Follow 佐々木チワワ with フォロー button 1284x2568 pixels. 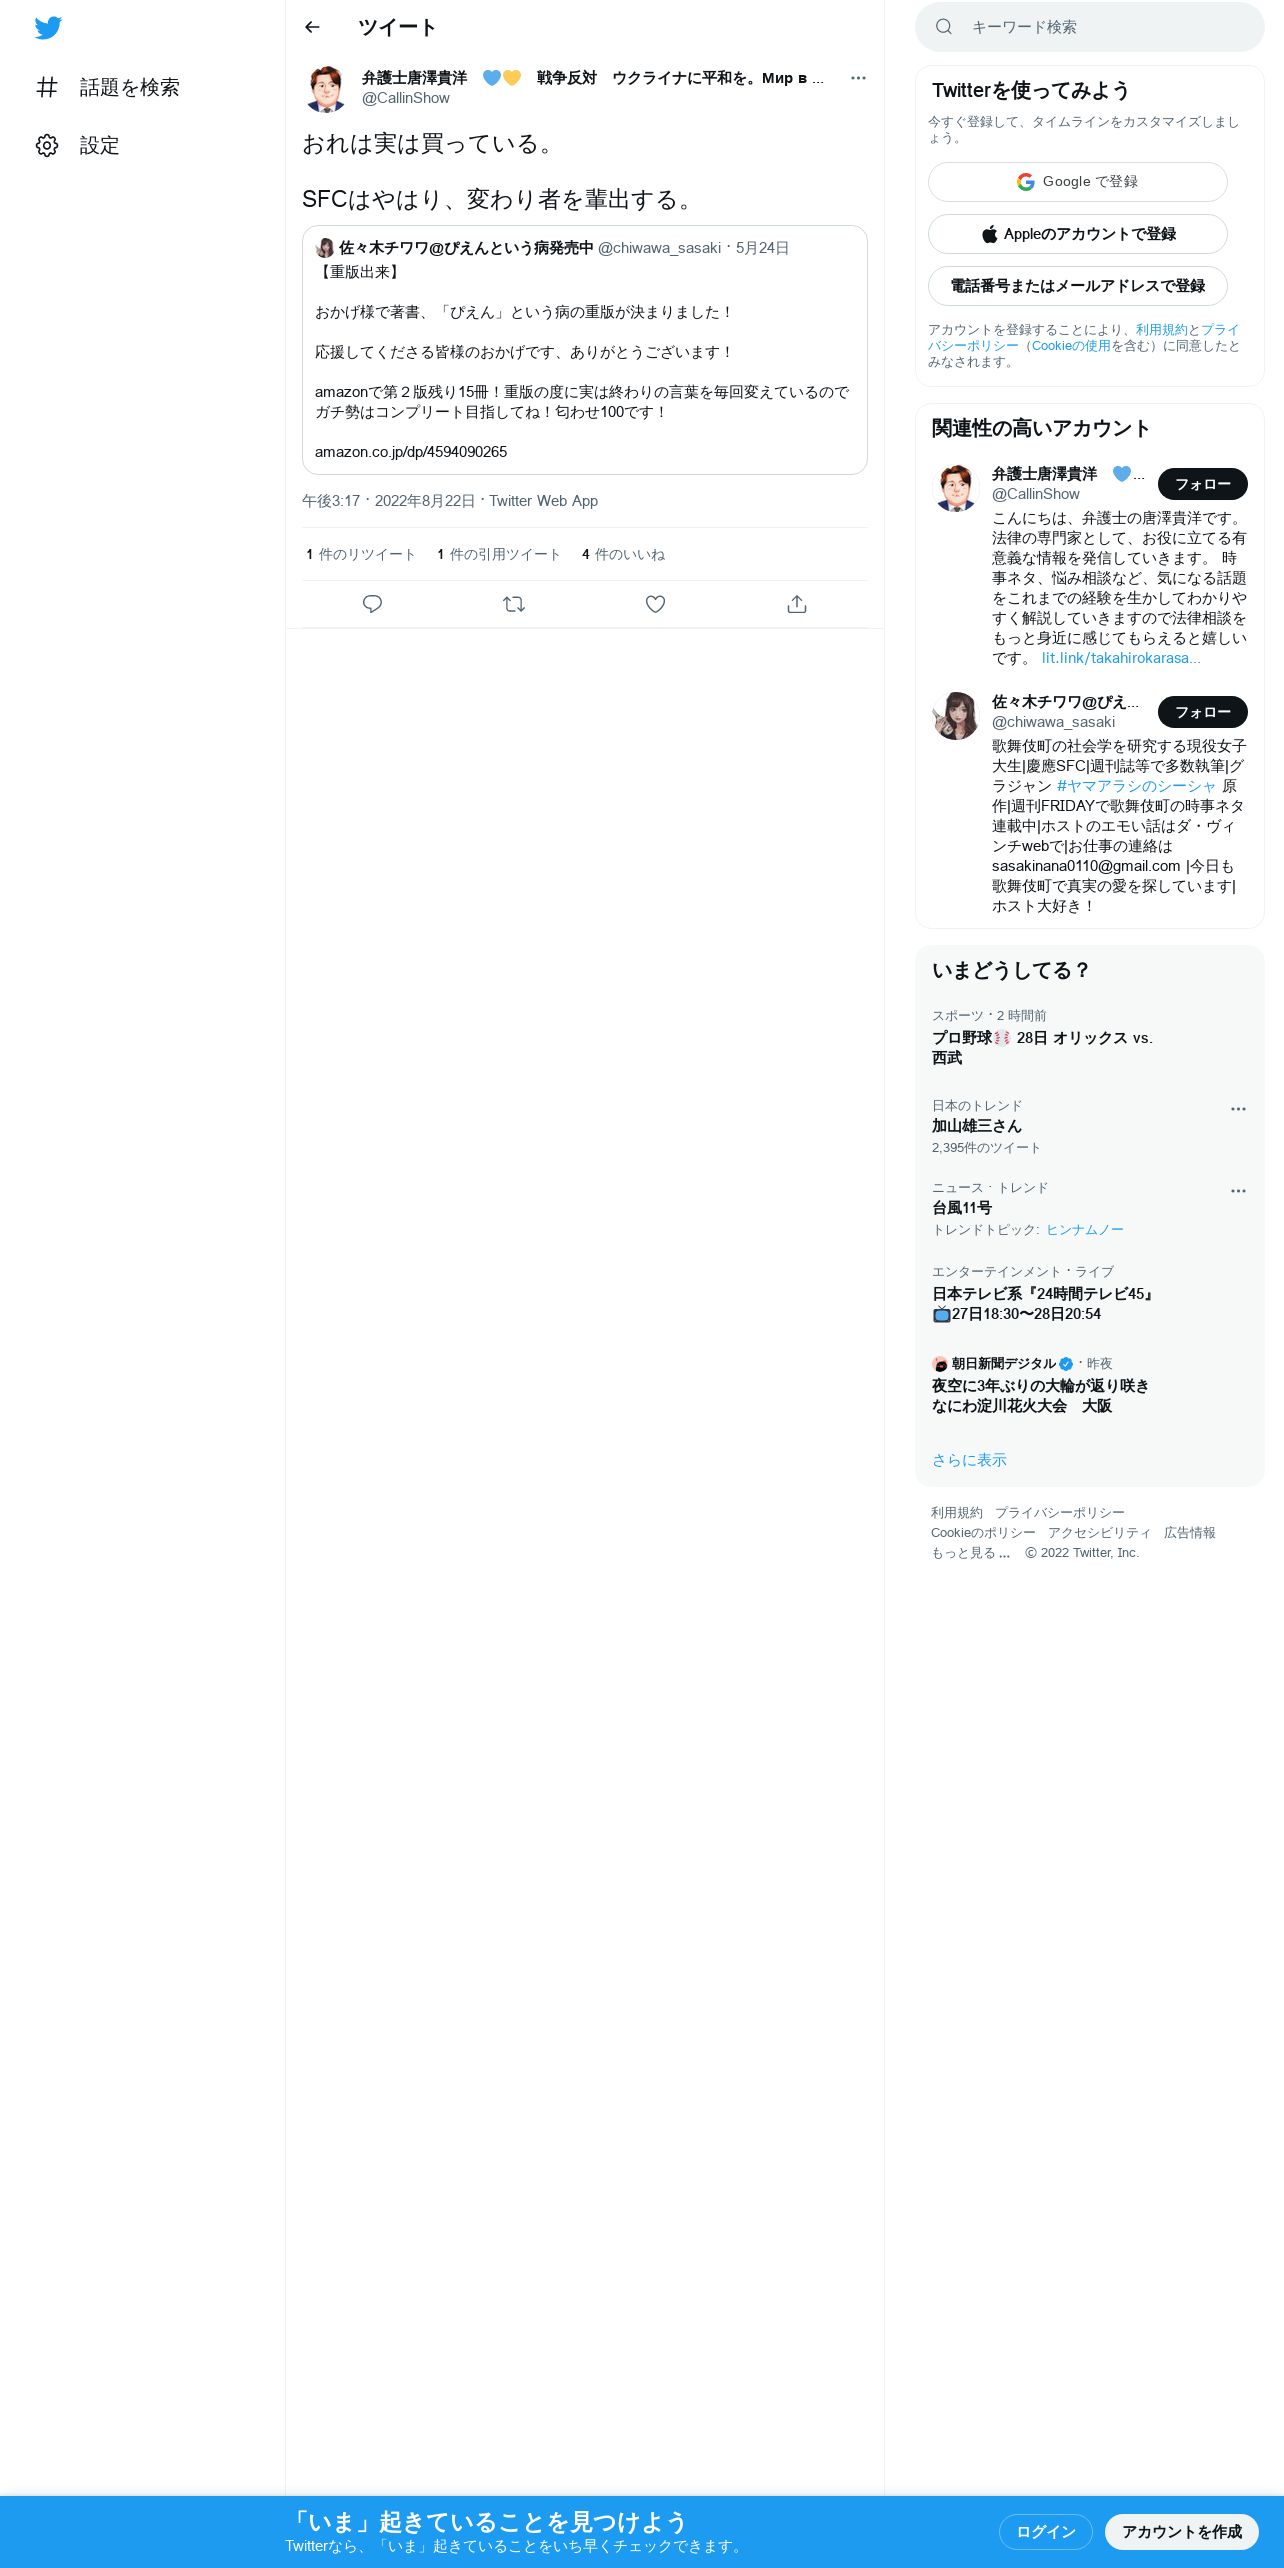[1203, 712]
